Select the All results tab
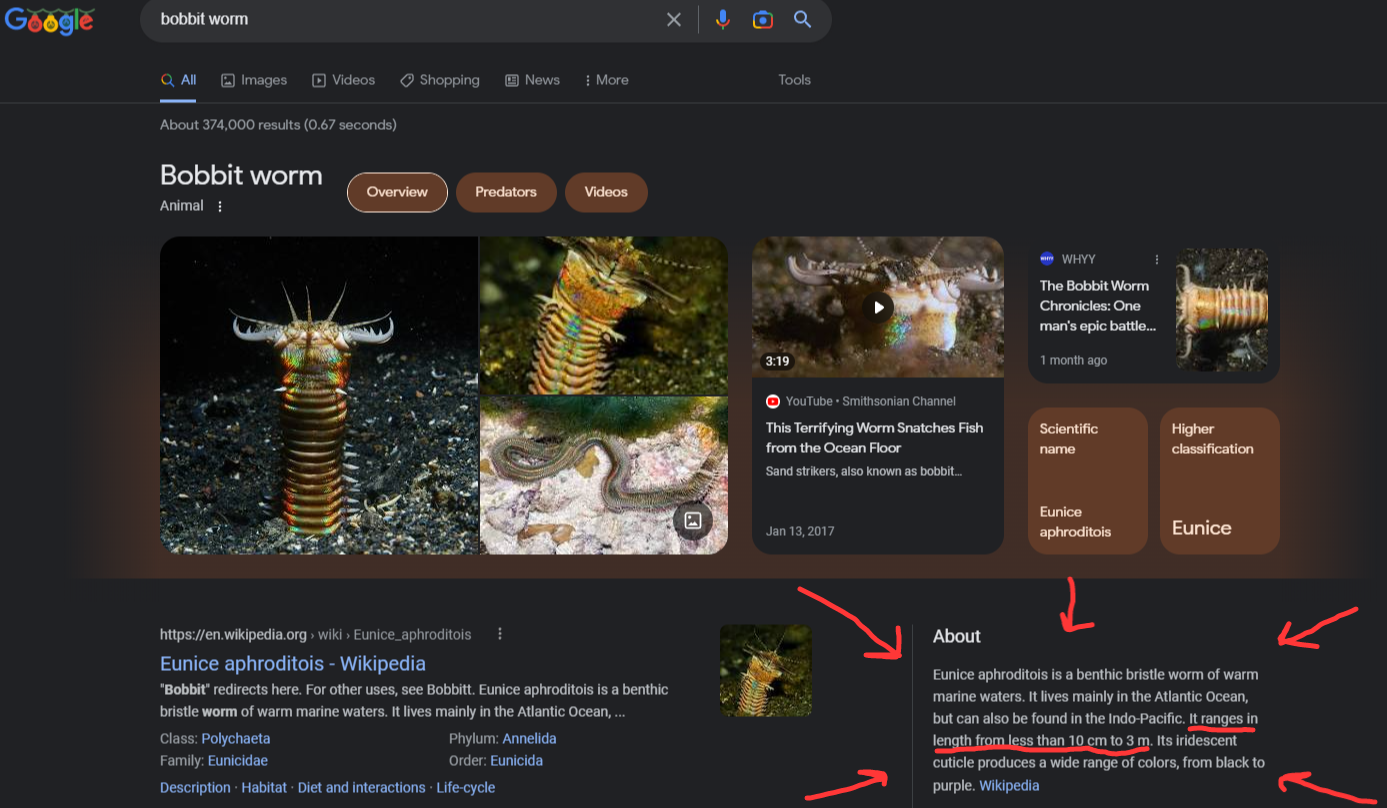 [x=179, y=80]
